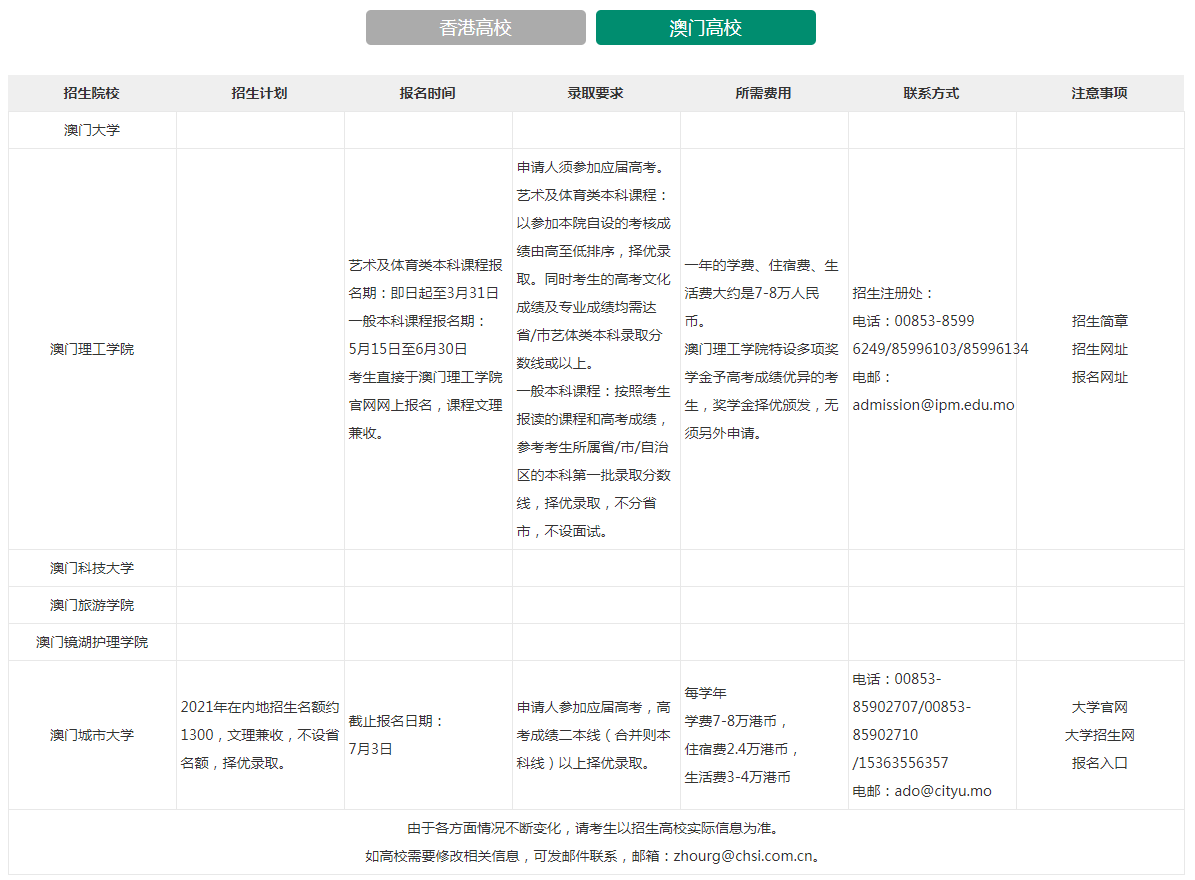Click the 录取要求 column header
The image size is (1195, 880).
point(596,93)
